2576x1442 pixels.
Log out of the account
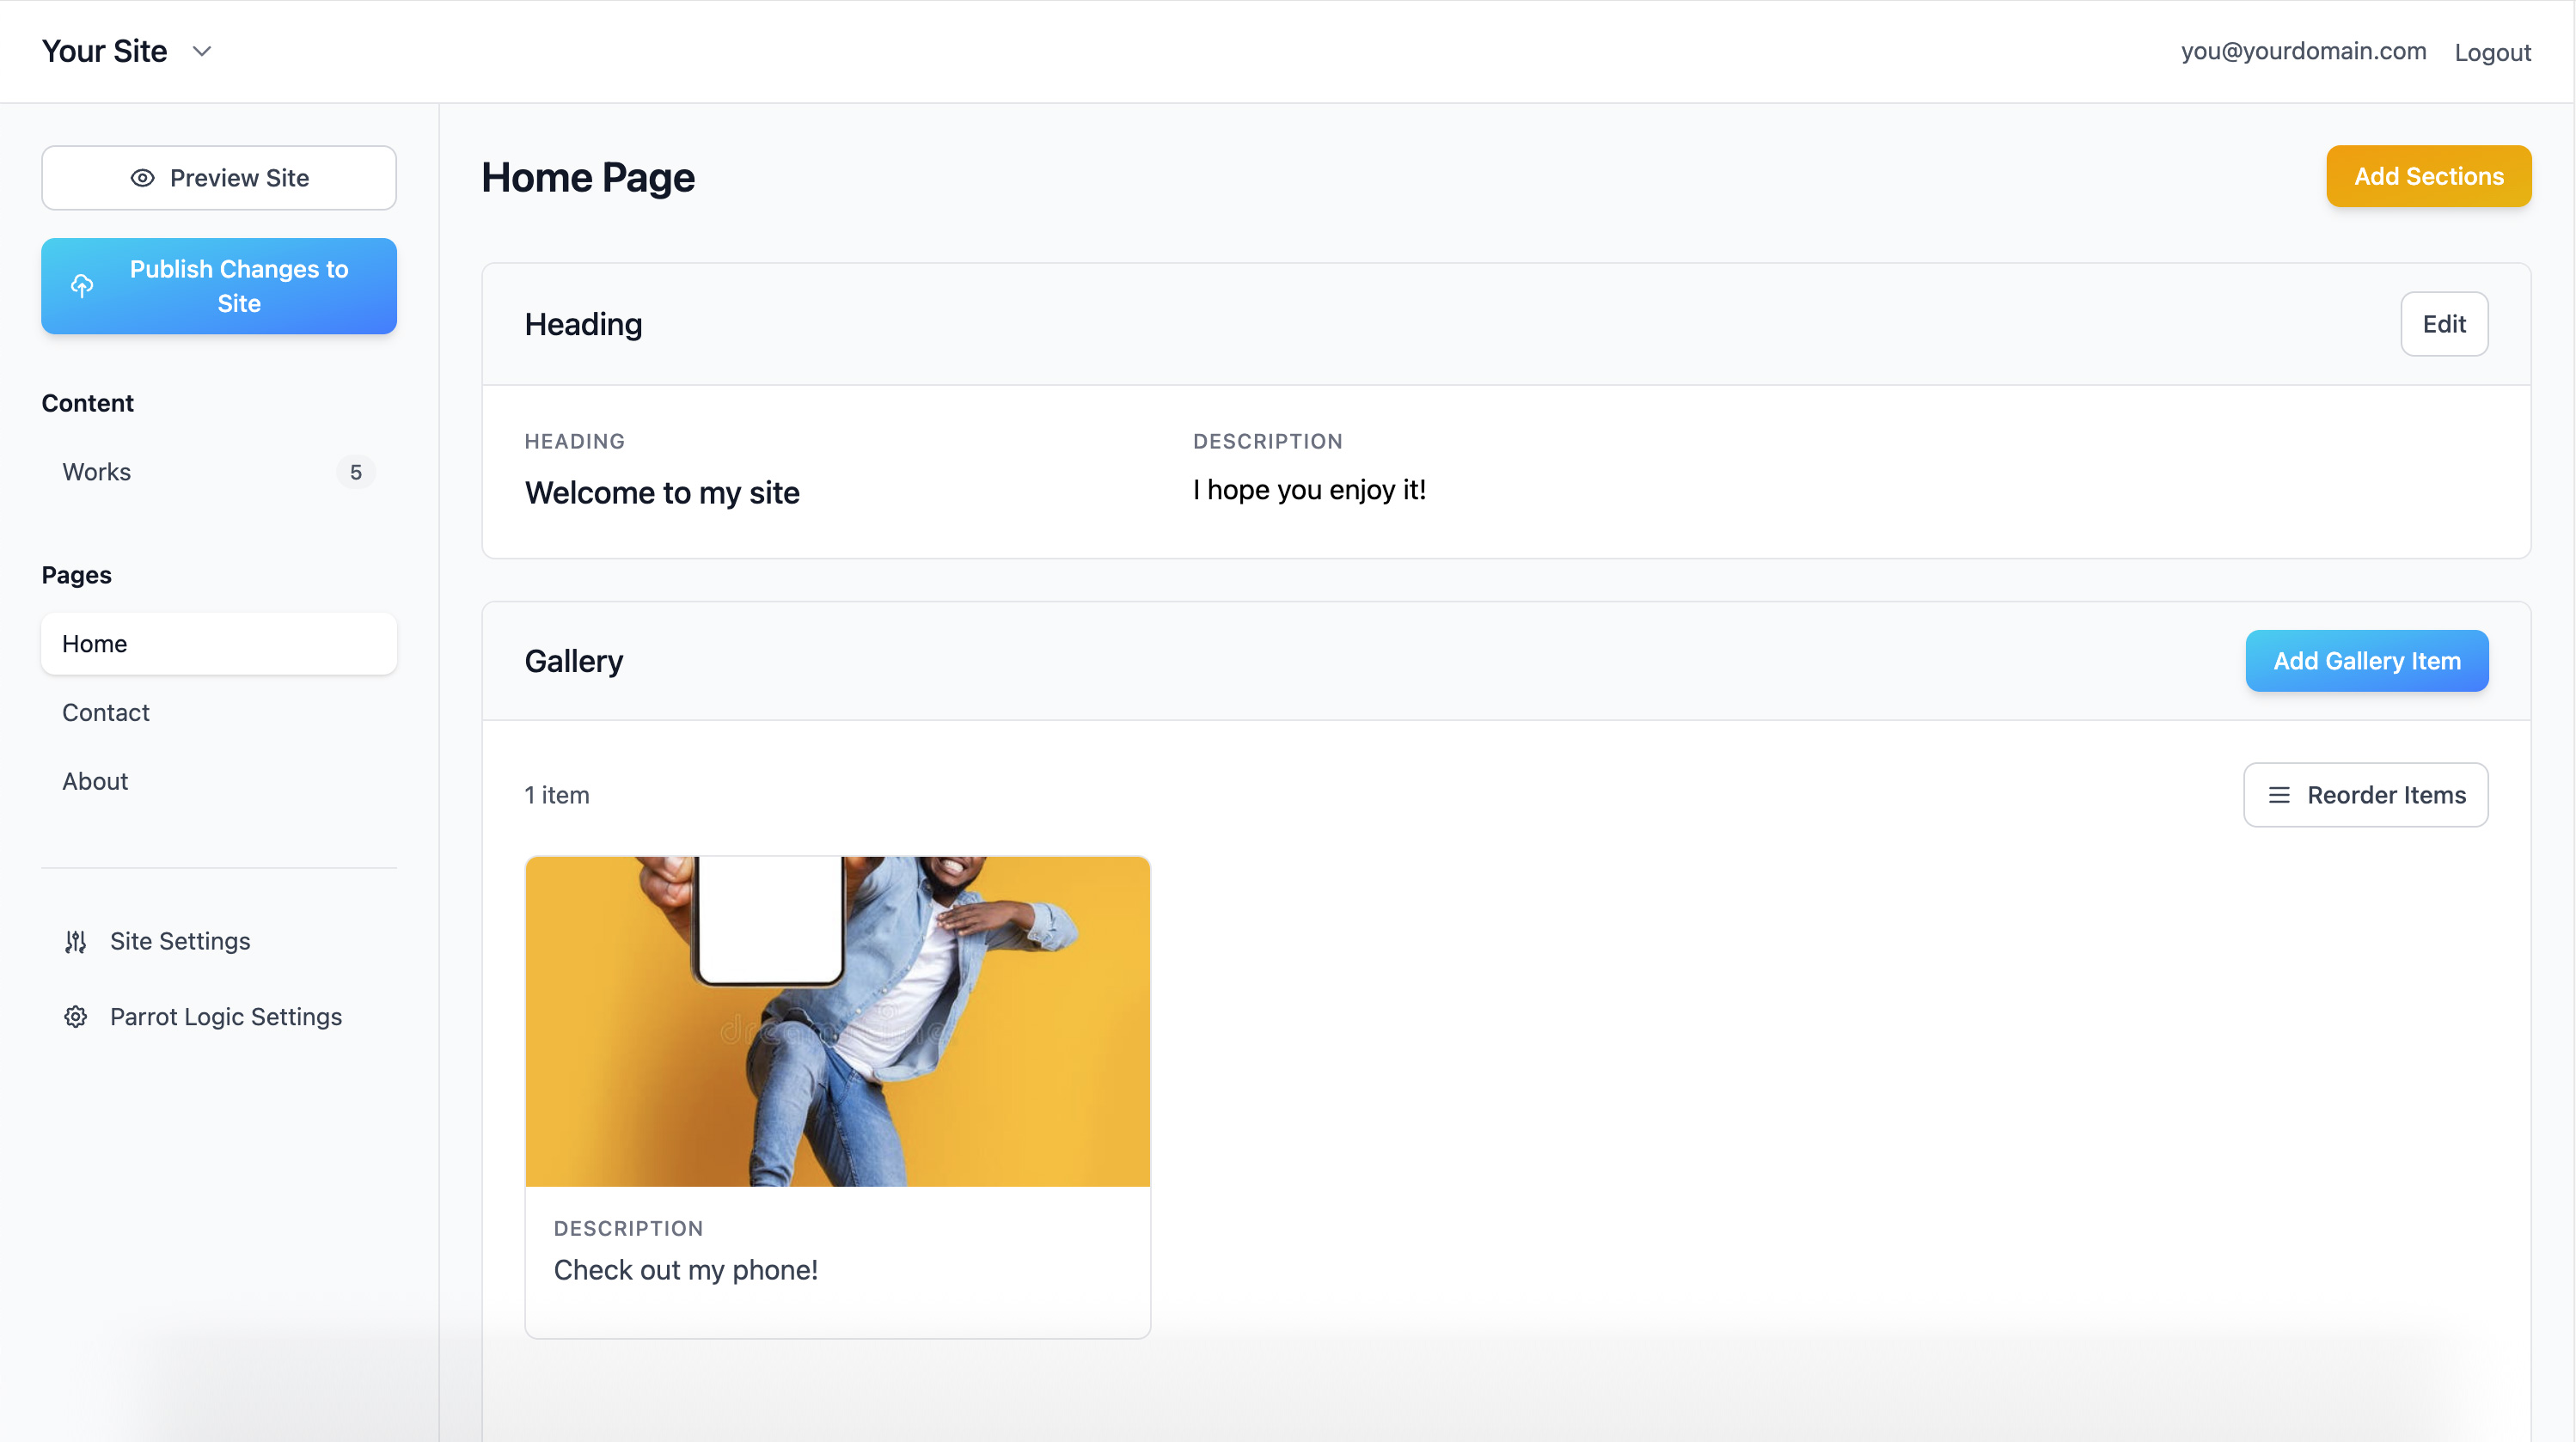[2492, 52]
